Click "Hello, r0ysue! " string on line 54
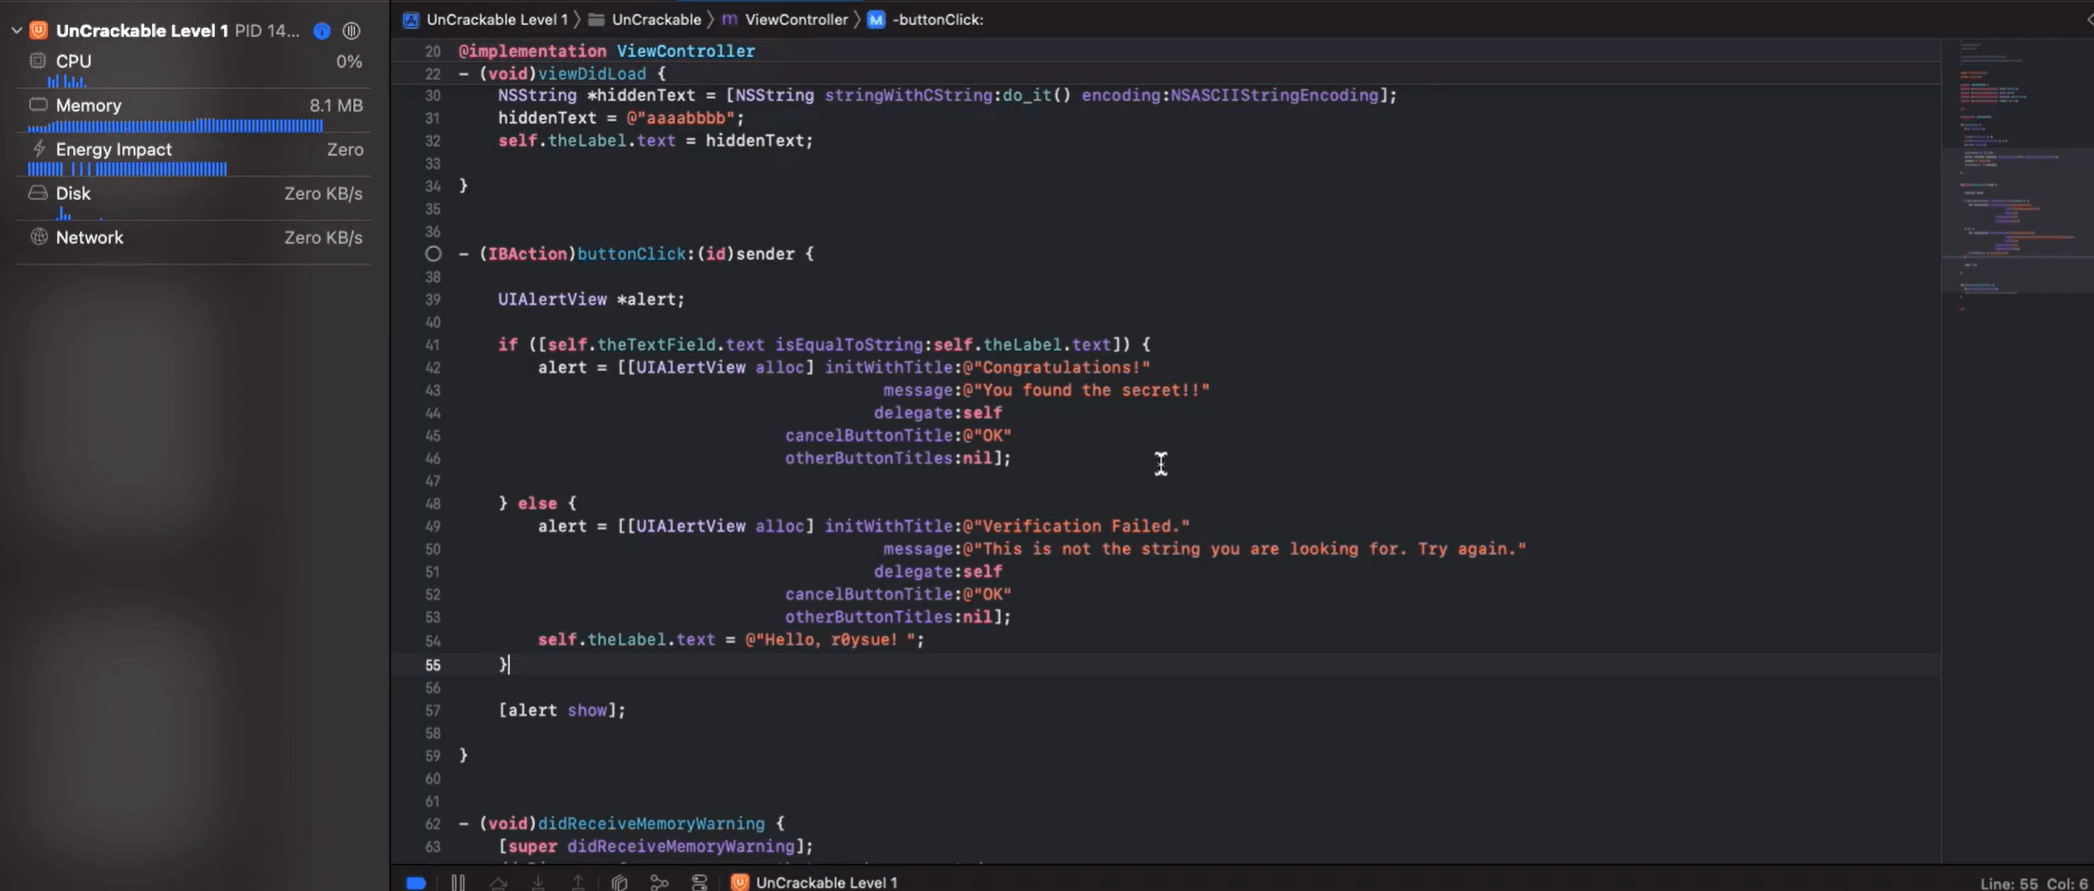The width and height of the screenshot is (2094, 891). coord(830,640)
